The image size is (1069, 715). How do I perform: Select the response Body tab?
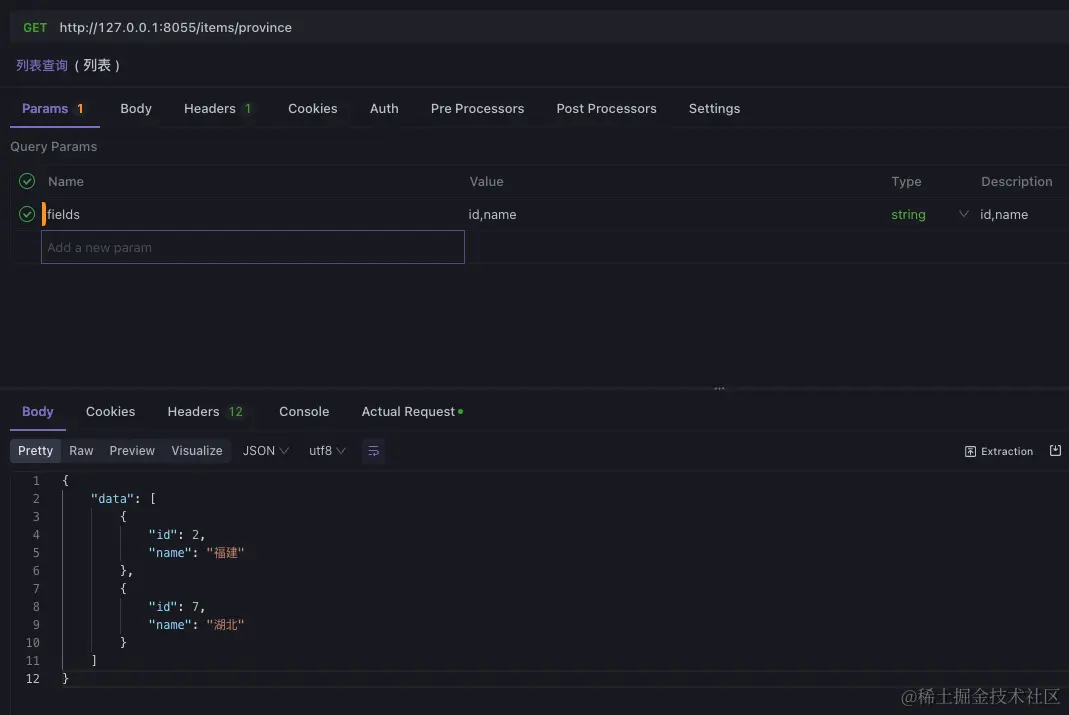37,412
